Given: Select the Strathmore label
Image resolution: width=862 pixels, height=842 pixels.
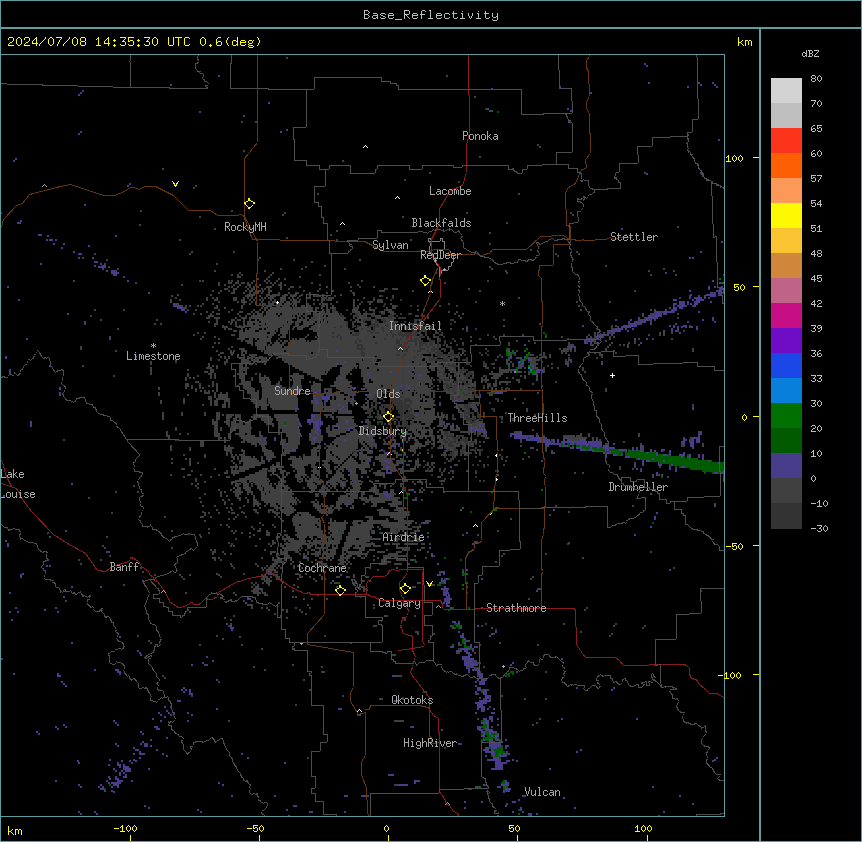Looking at the screenshot, I should point(516,608).
